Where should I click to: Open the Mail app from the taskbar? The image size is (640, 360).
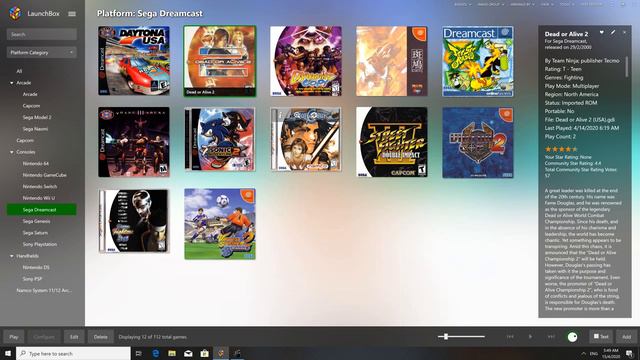(x=188, y=353)
